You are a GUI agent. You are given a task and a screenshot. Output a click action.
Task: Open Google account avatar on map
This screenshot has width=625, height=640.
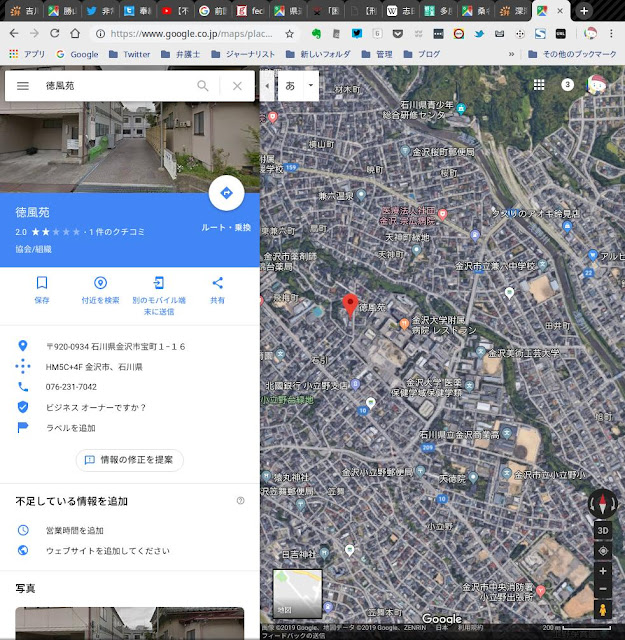pos(596,84)
